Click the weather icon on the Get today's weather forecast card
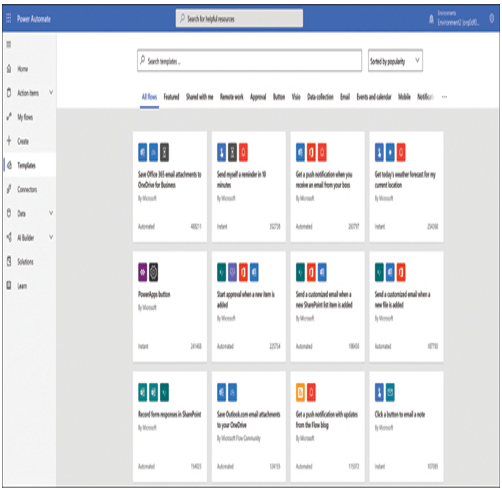This screenshot has width=502, height=490. [390, 152]
